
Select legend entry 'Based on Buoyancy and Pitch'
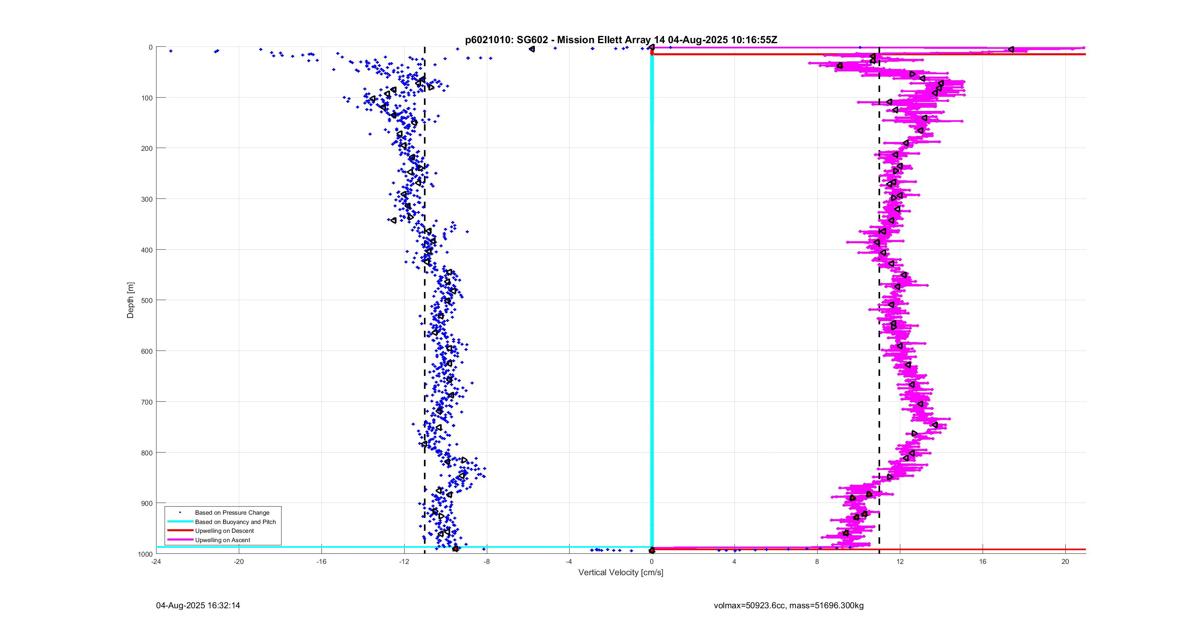(235, 521)
